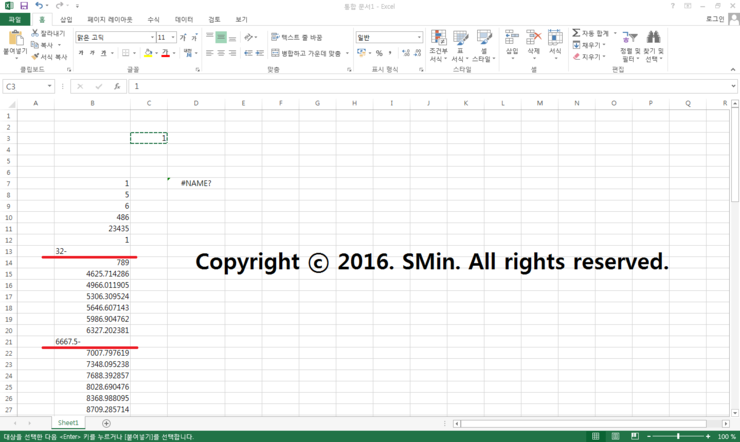Open Sort & Filter (정렬 및 필터)
The image size is (740, 442).
pyautogui.click(x=630, y=46)
